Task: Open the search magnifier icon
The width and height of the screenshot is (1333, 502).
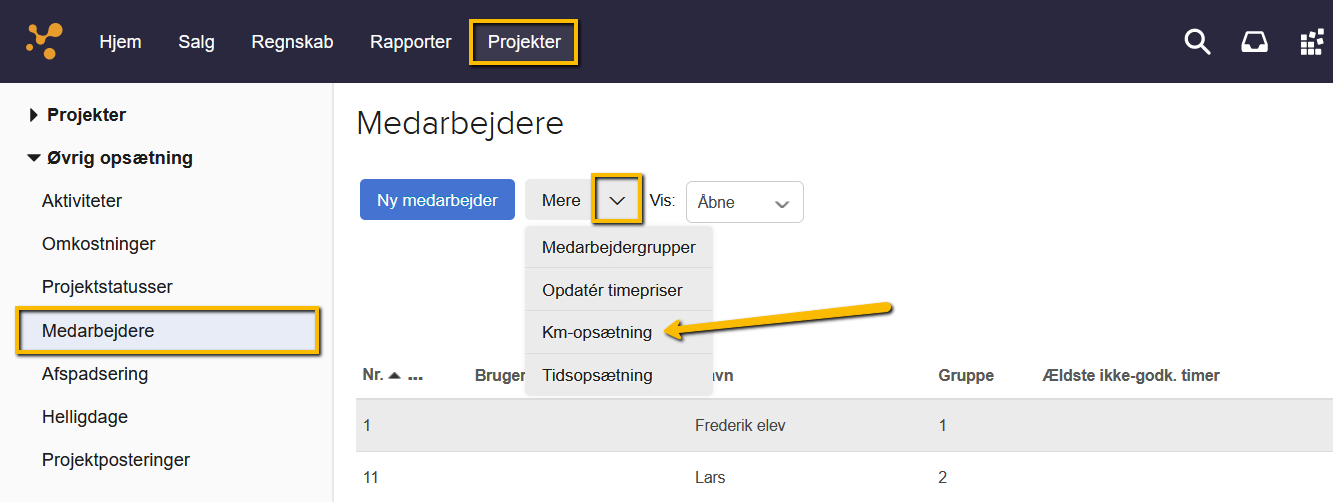Action: tap(1197, 42)
